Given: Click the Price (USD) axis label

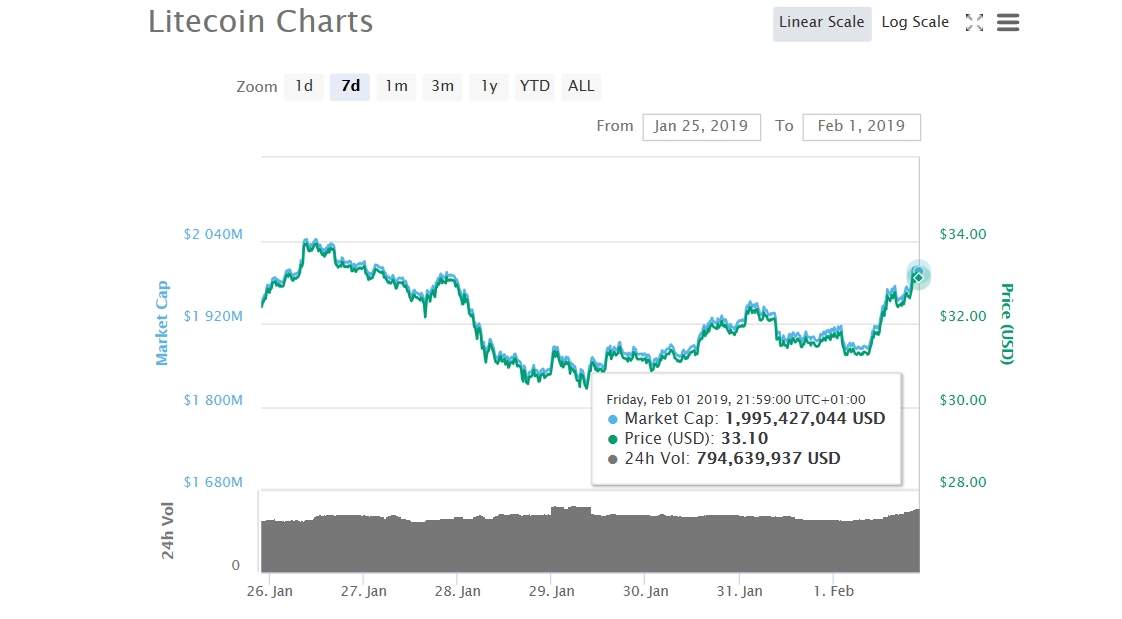Looking at the screenshot, I should point(1007,323).
